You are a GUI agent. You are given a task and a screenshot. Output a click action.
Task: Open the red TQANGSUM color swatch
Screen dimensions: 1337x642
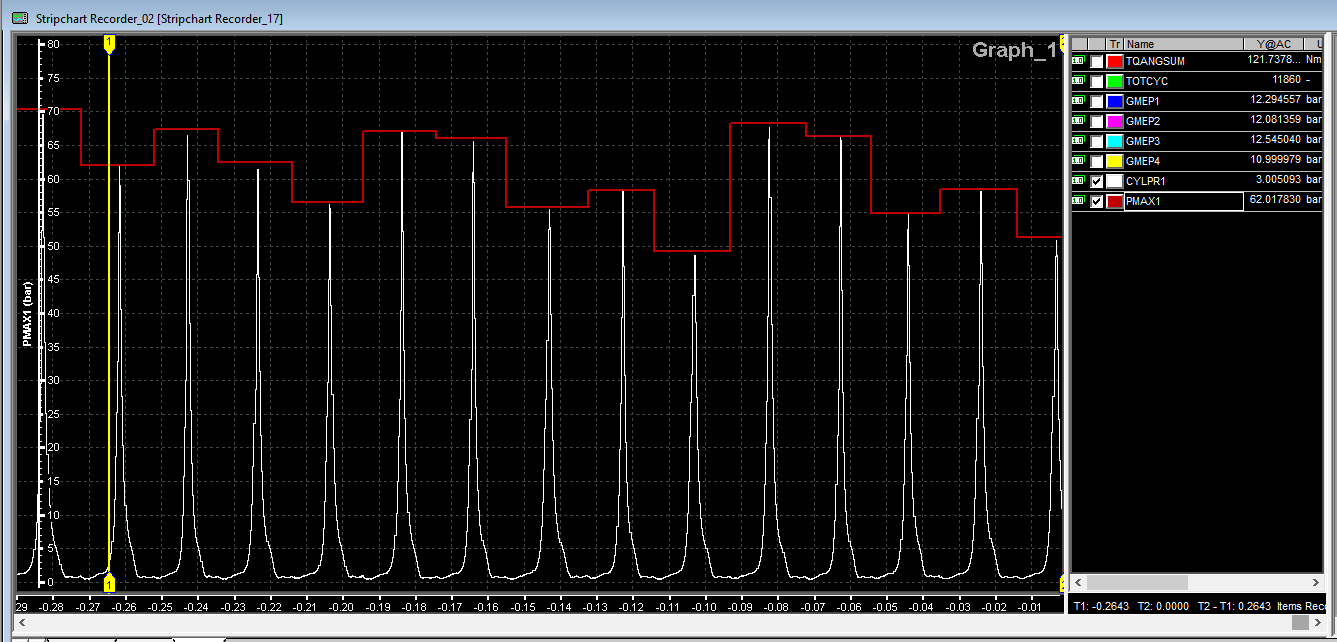pyautogui.click(x=1114, y=61)
